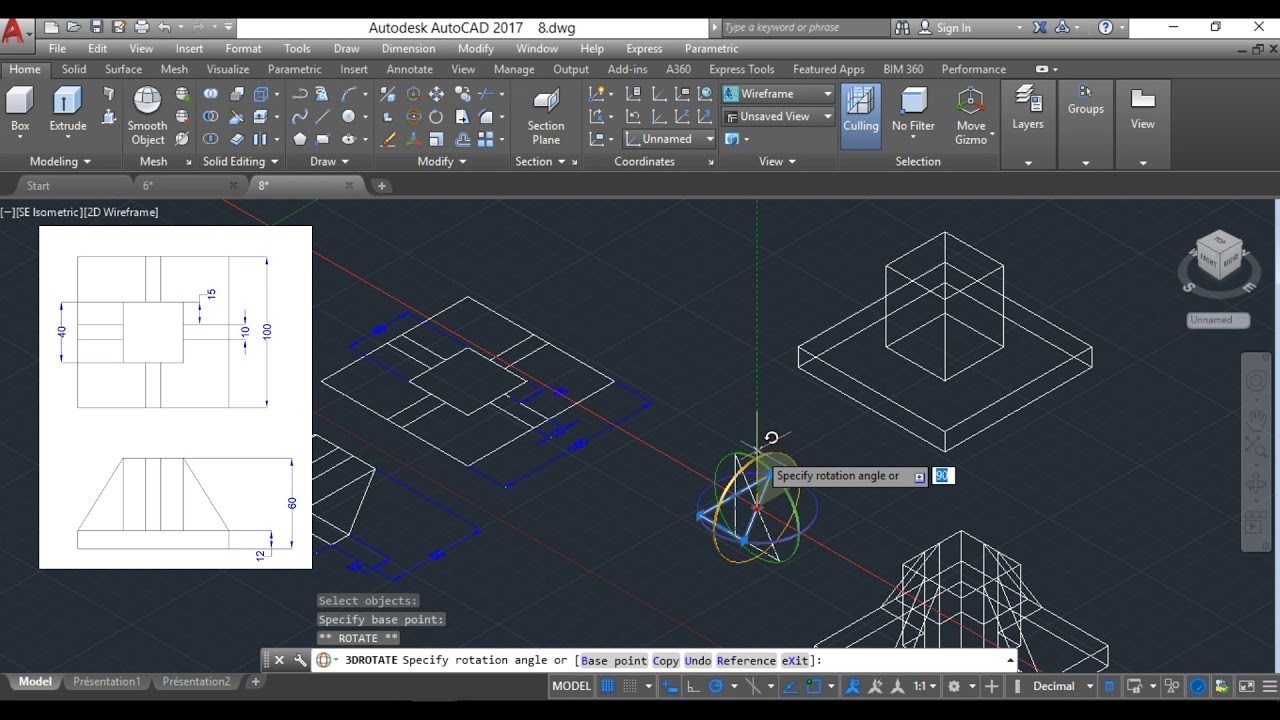The width and height of the screenshot is (1280, 720).
Task: Click the [2D Wireframe] visual style label
Action: (x=120, y=212)
